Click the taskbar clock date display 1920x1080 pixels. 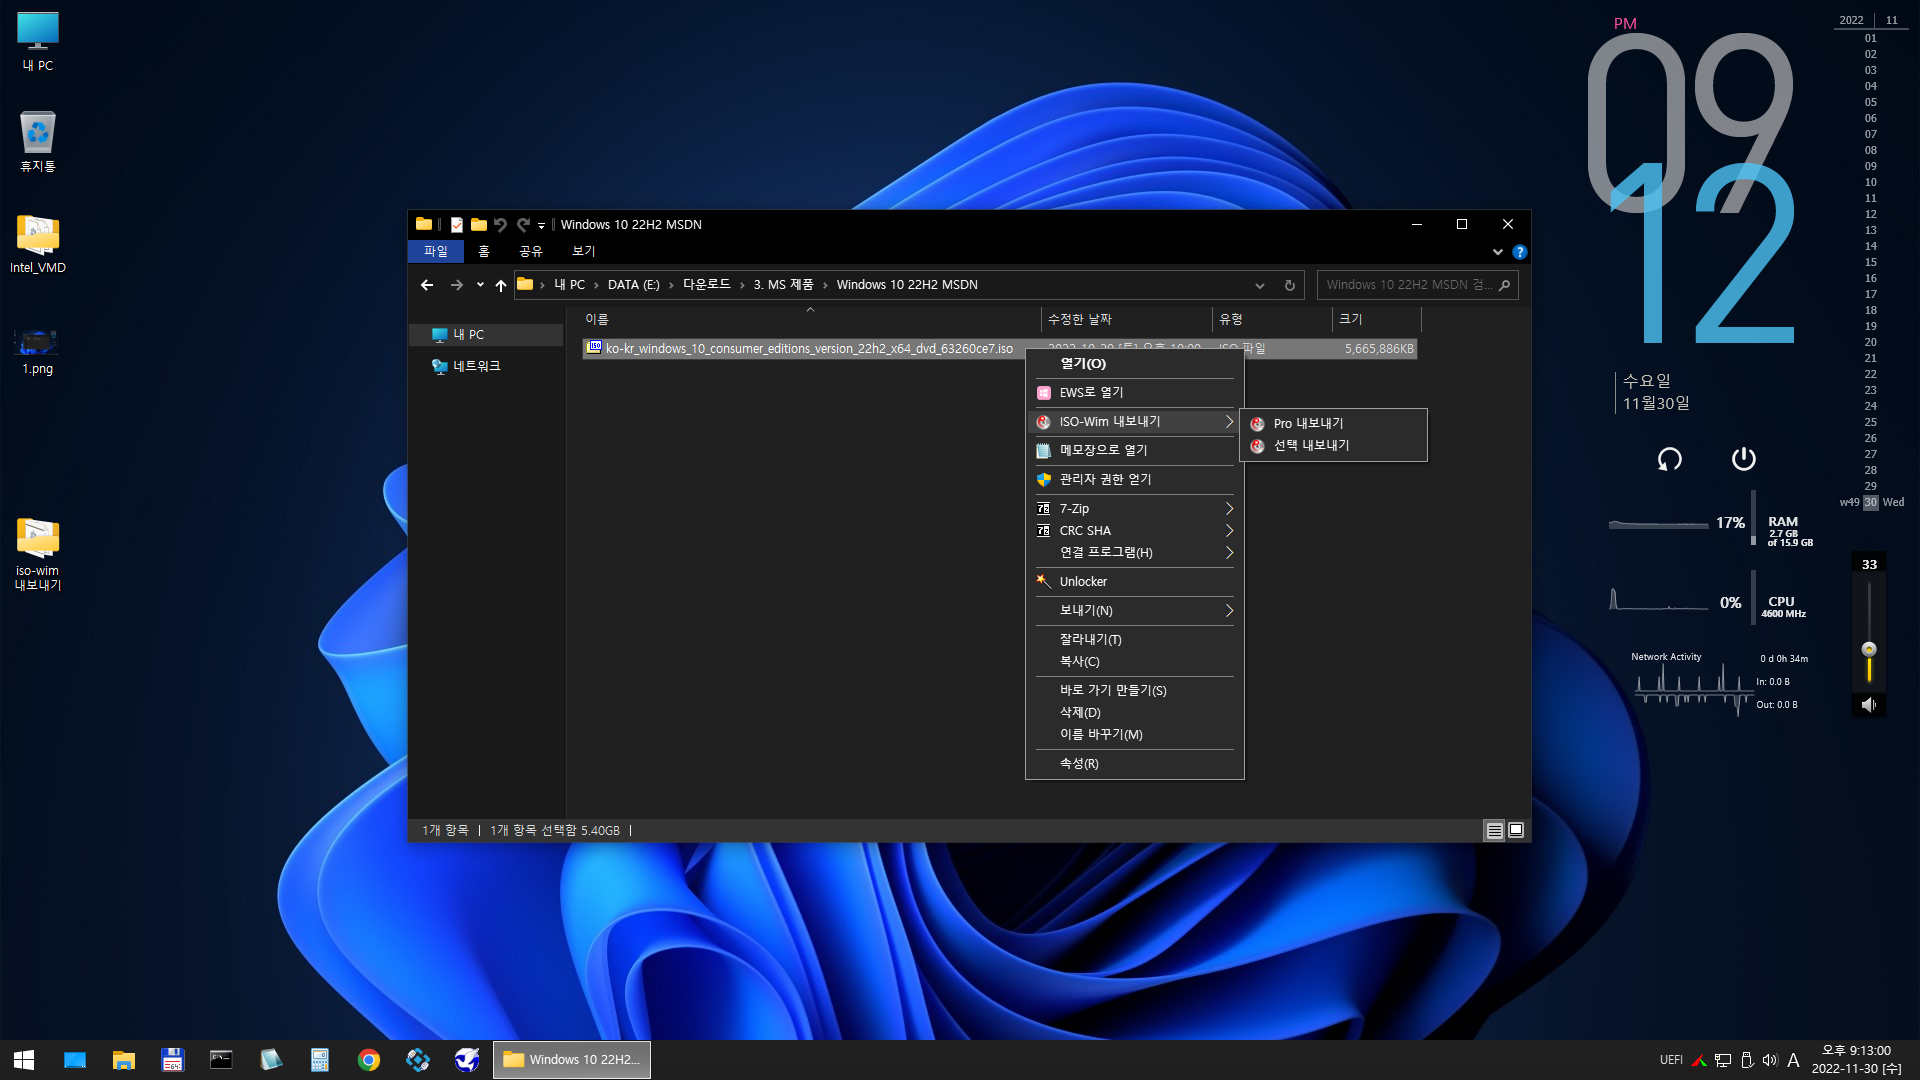[x=1856, y=1060]
